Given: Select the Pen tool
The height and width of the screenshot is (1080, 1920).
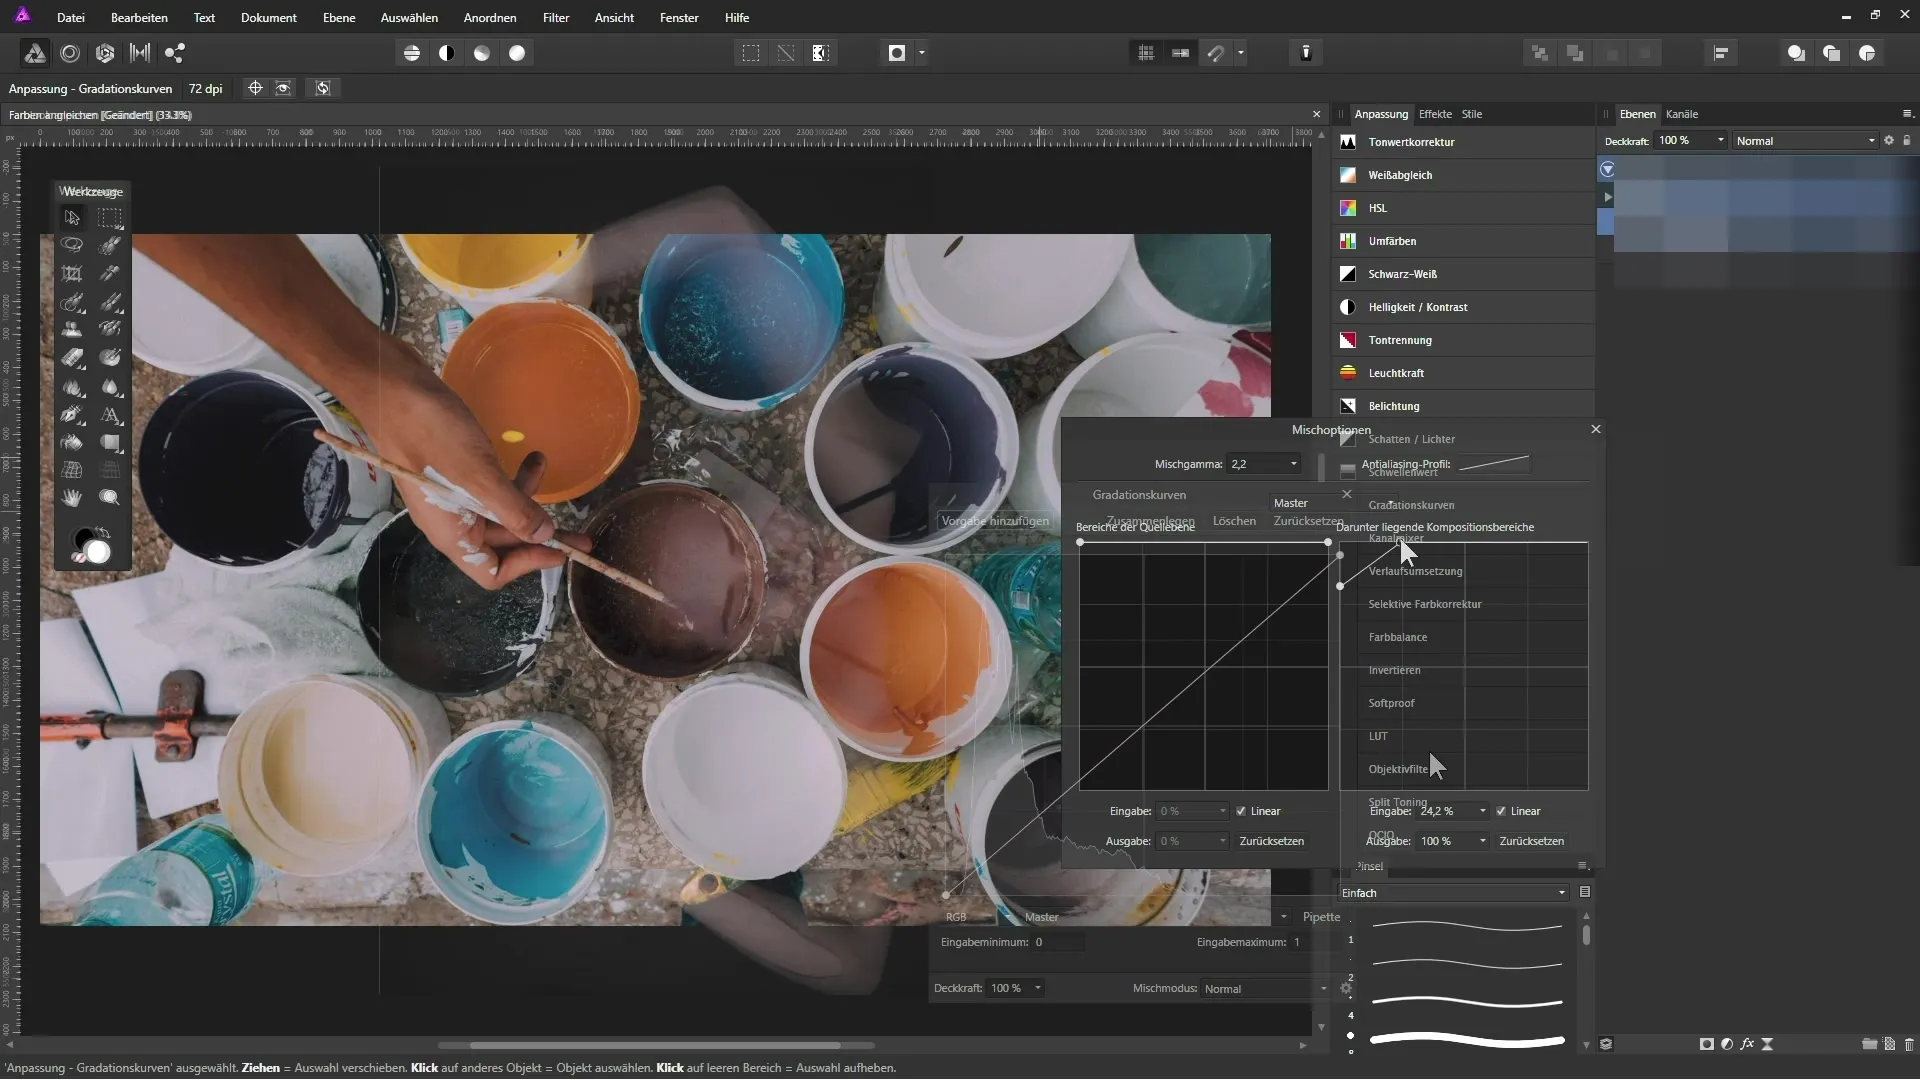Looking at the screenshot, I should click(x=72, y=414).
